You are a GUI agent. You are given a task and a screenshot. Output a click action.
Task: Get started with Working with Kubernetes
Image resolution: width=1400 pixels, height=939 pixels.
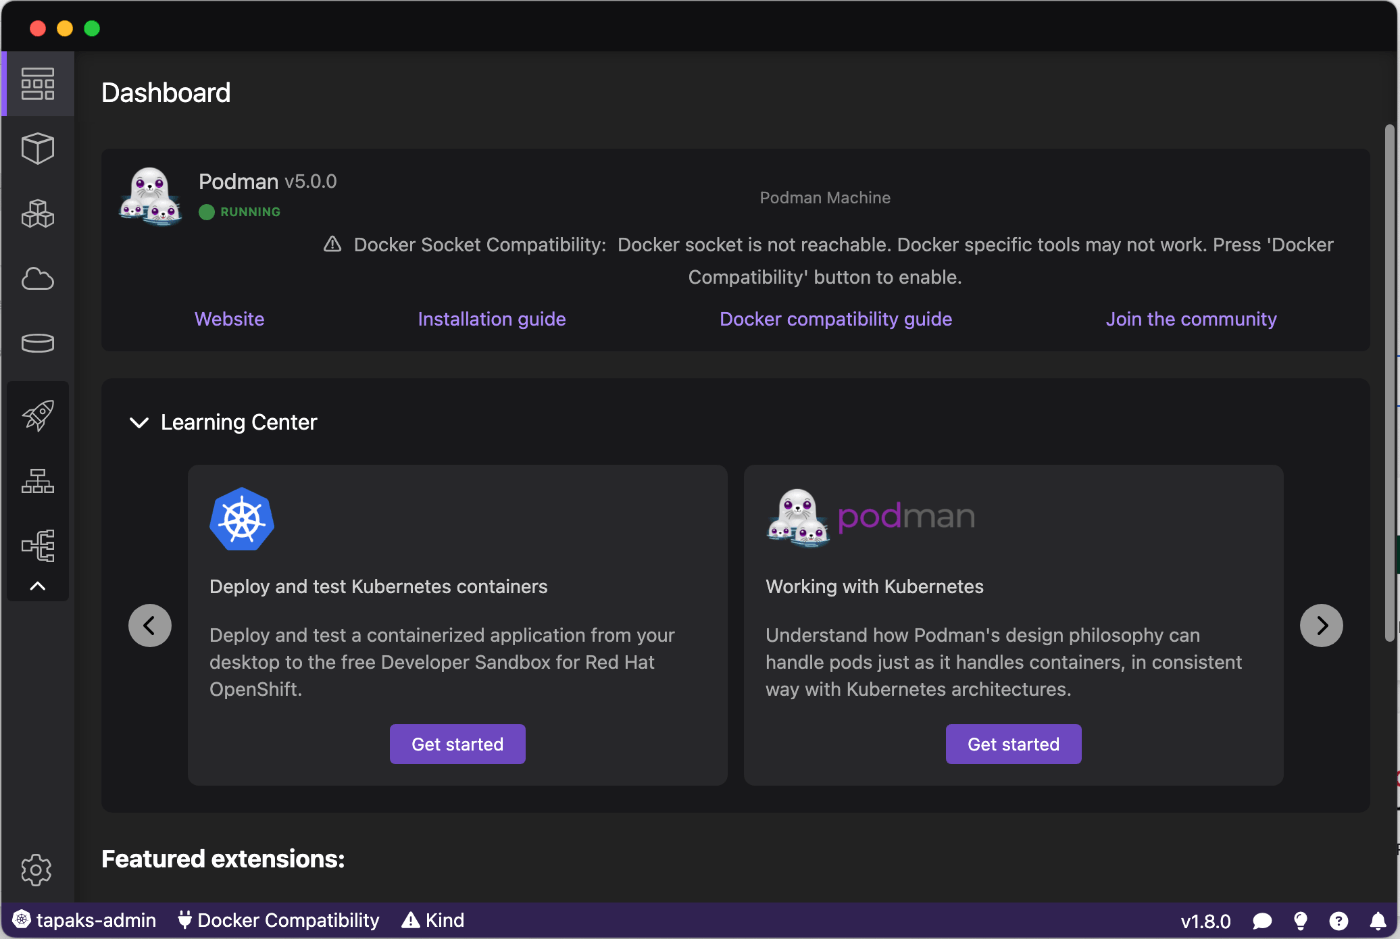click(x=1014, y=744)
